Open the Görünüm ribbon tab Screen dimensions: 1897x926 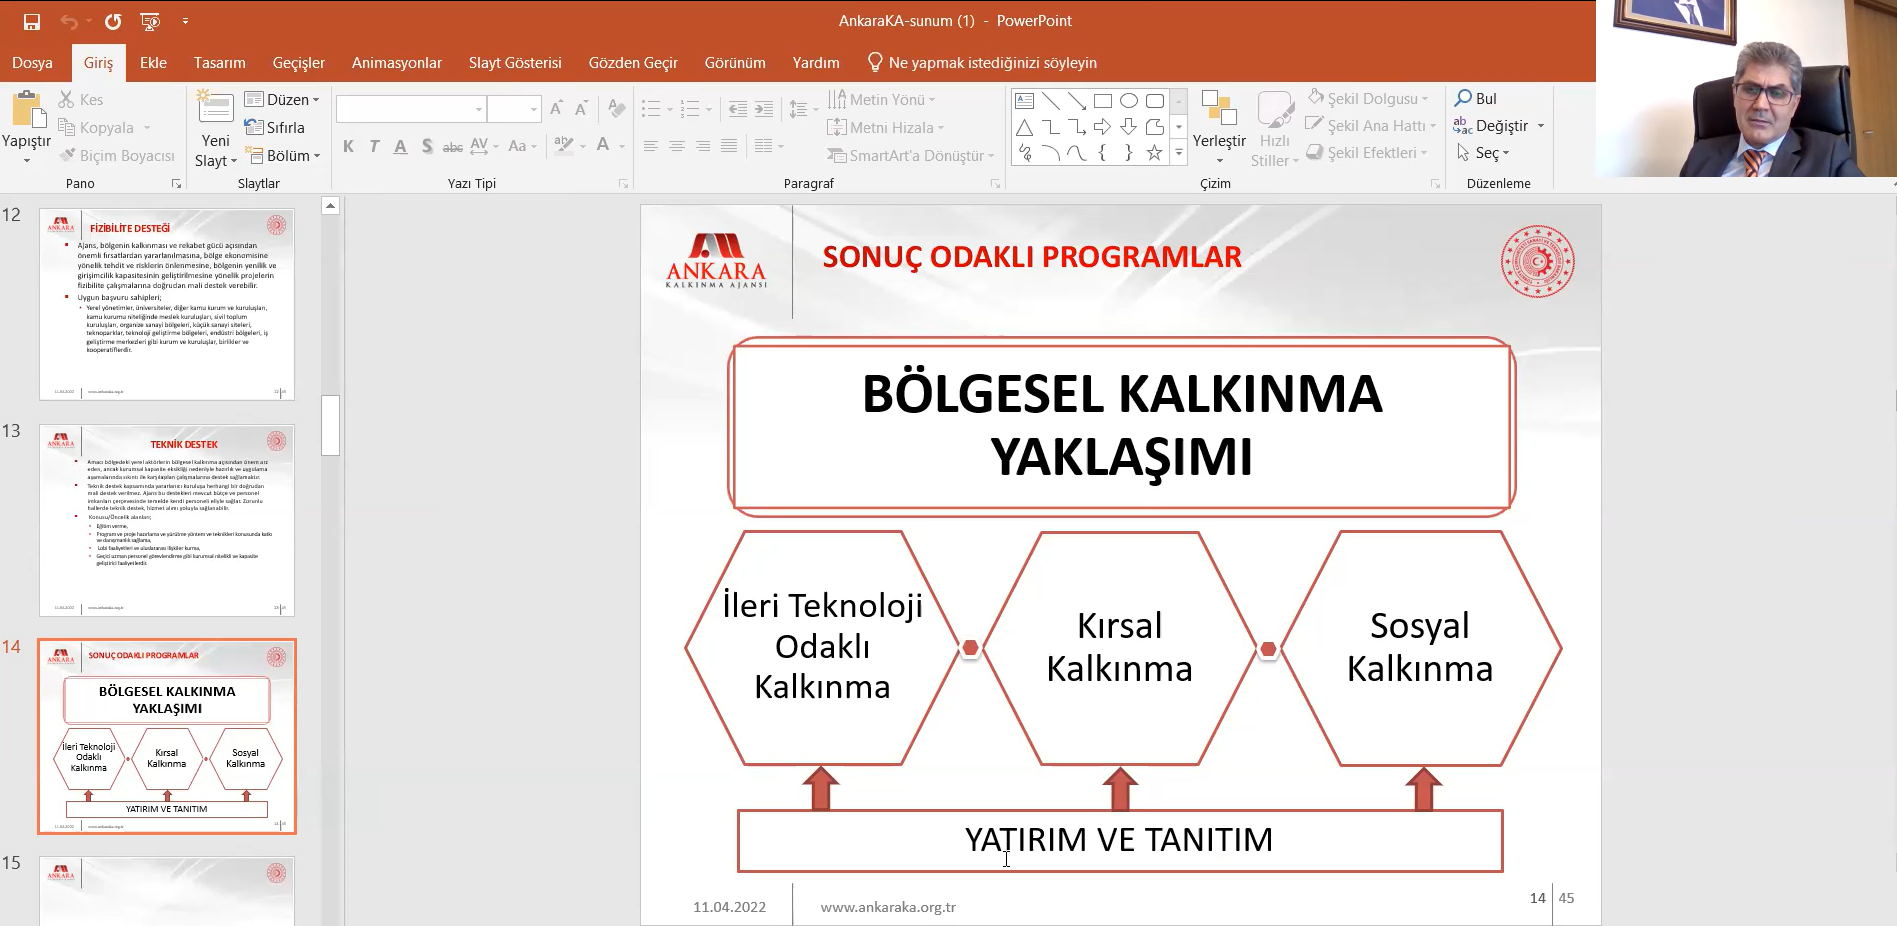tap(735, 63)
